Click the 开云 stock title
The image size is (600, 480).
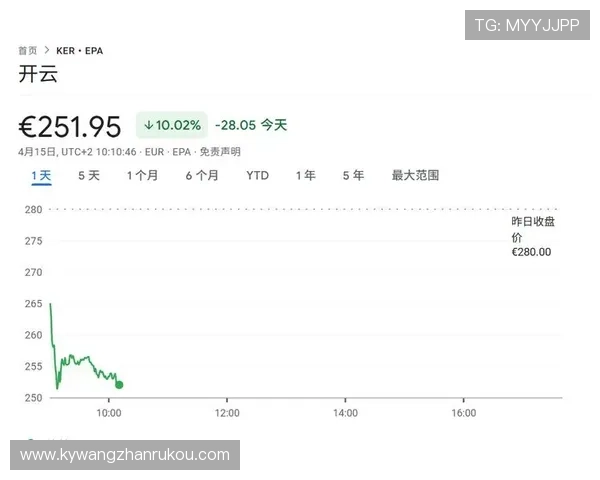click(38, 73)
